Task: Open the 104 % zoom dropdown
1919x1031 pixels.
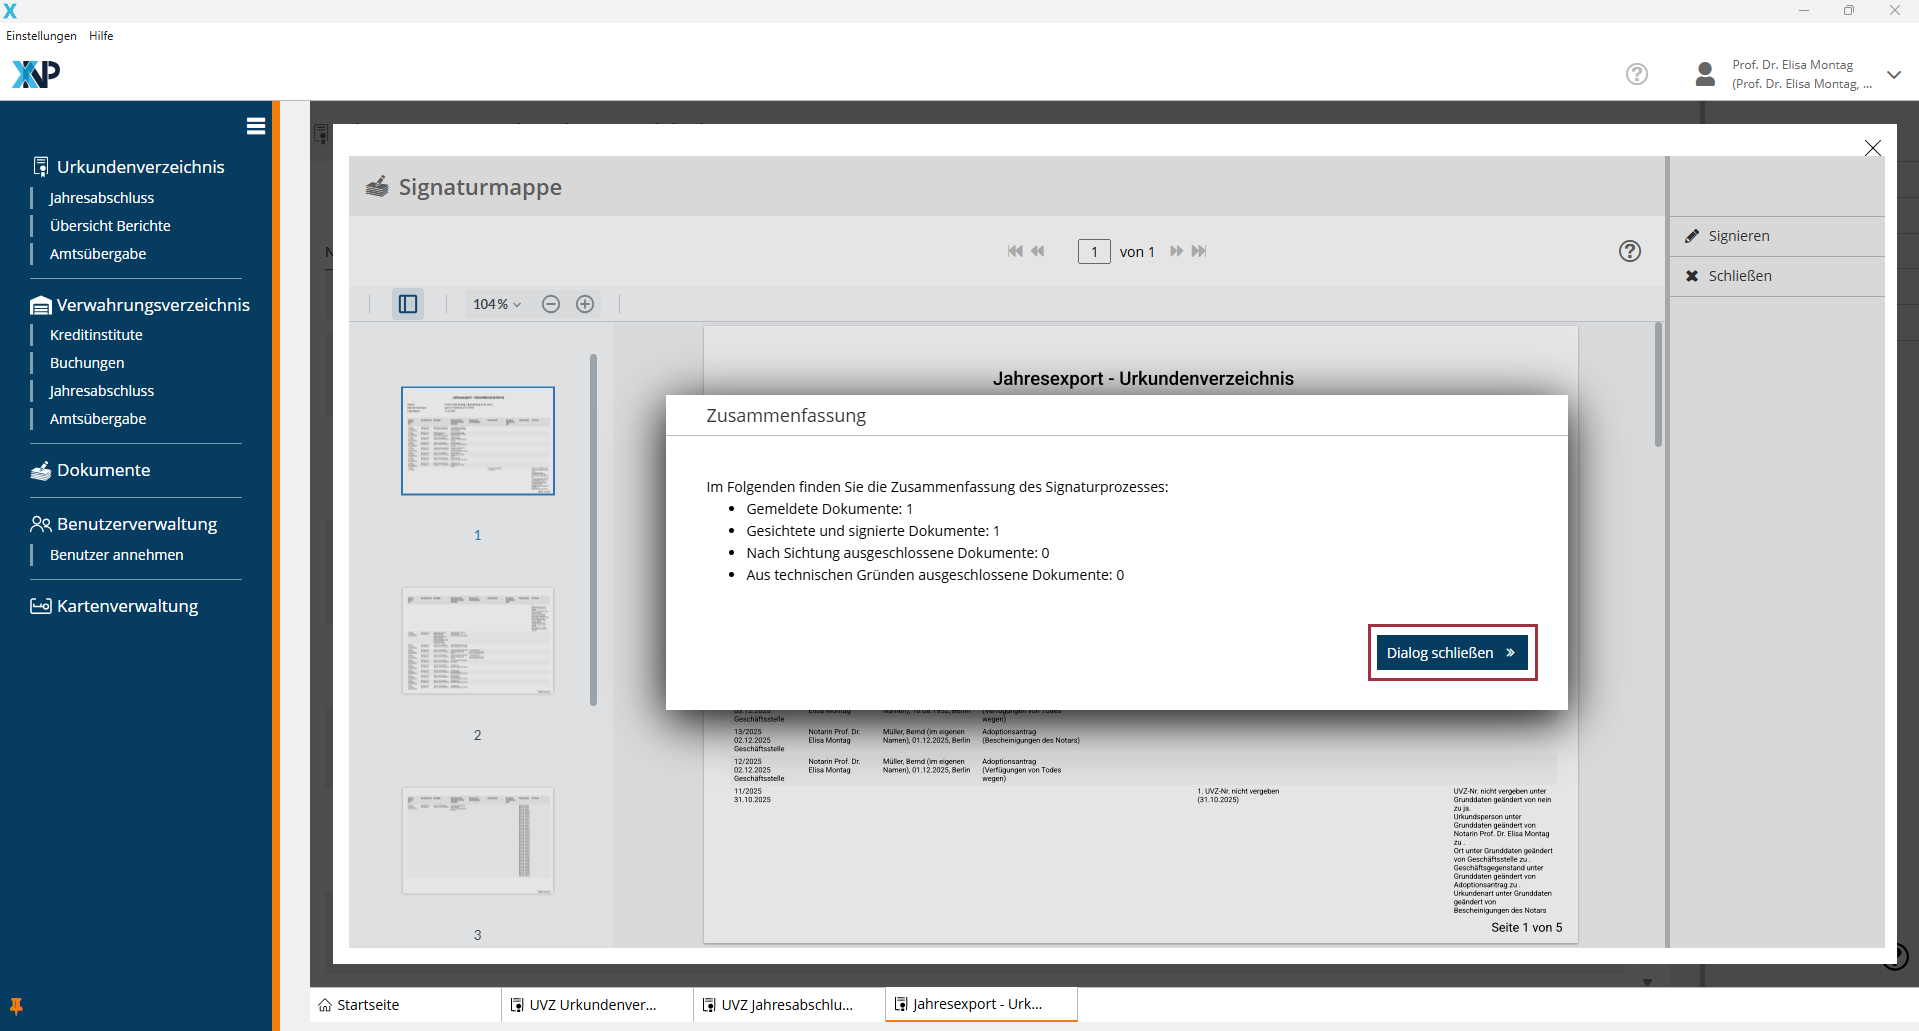Action: (x=497, y=304)
